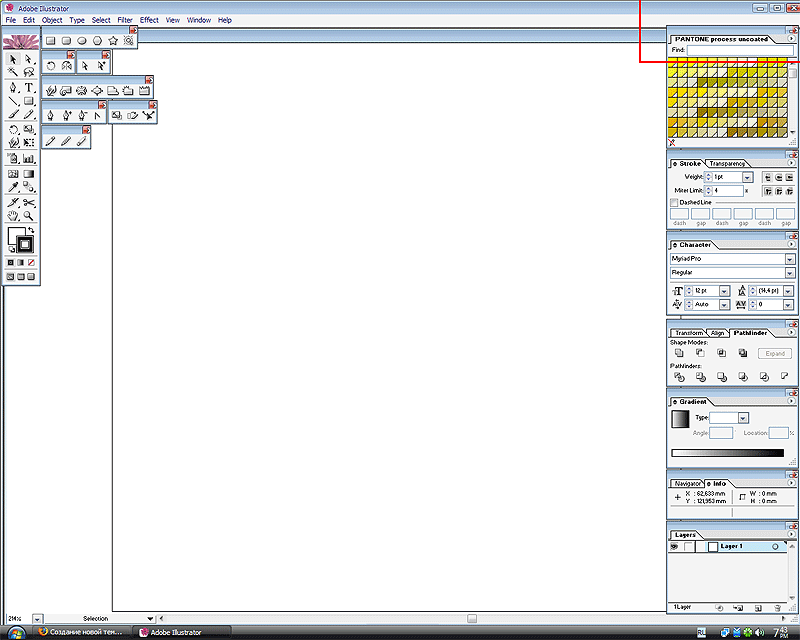Select the Selection (black arrow) tool

pos(13,59)
